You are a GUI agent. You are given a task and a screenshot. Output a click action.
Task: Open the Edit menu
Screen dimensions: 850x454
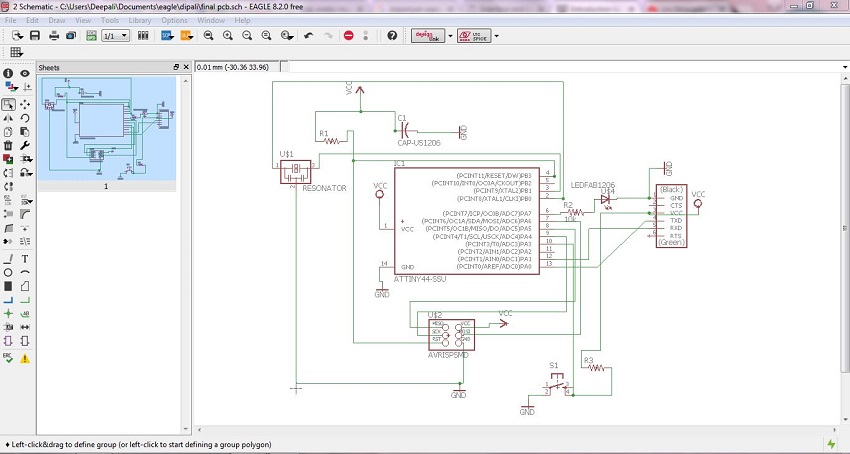click(32, 20)
